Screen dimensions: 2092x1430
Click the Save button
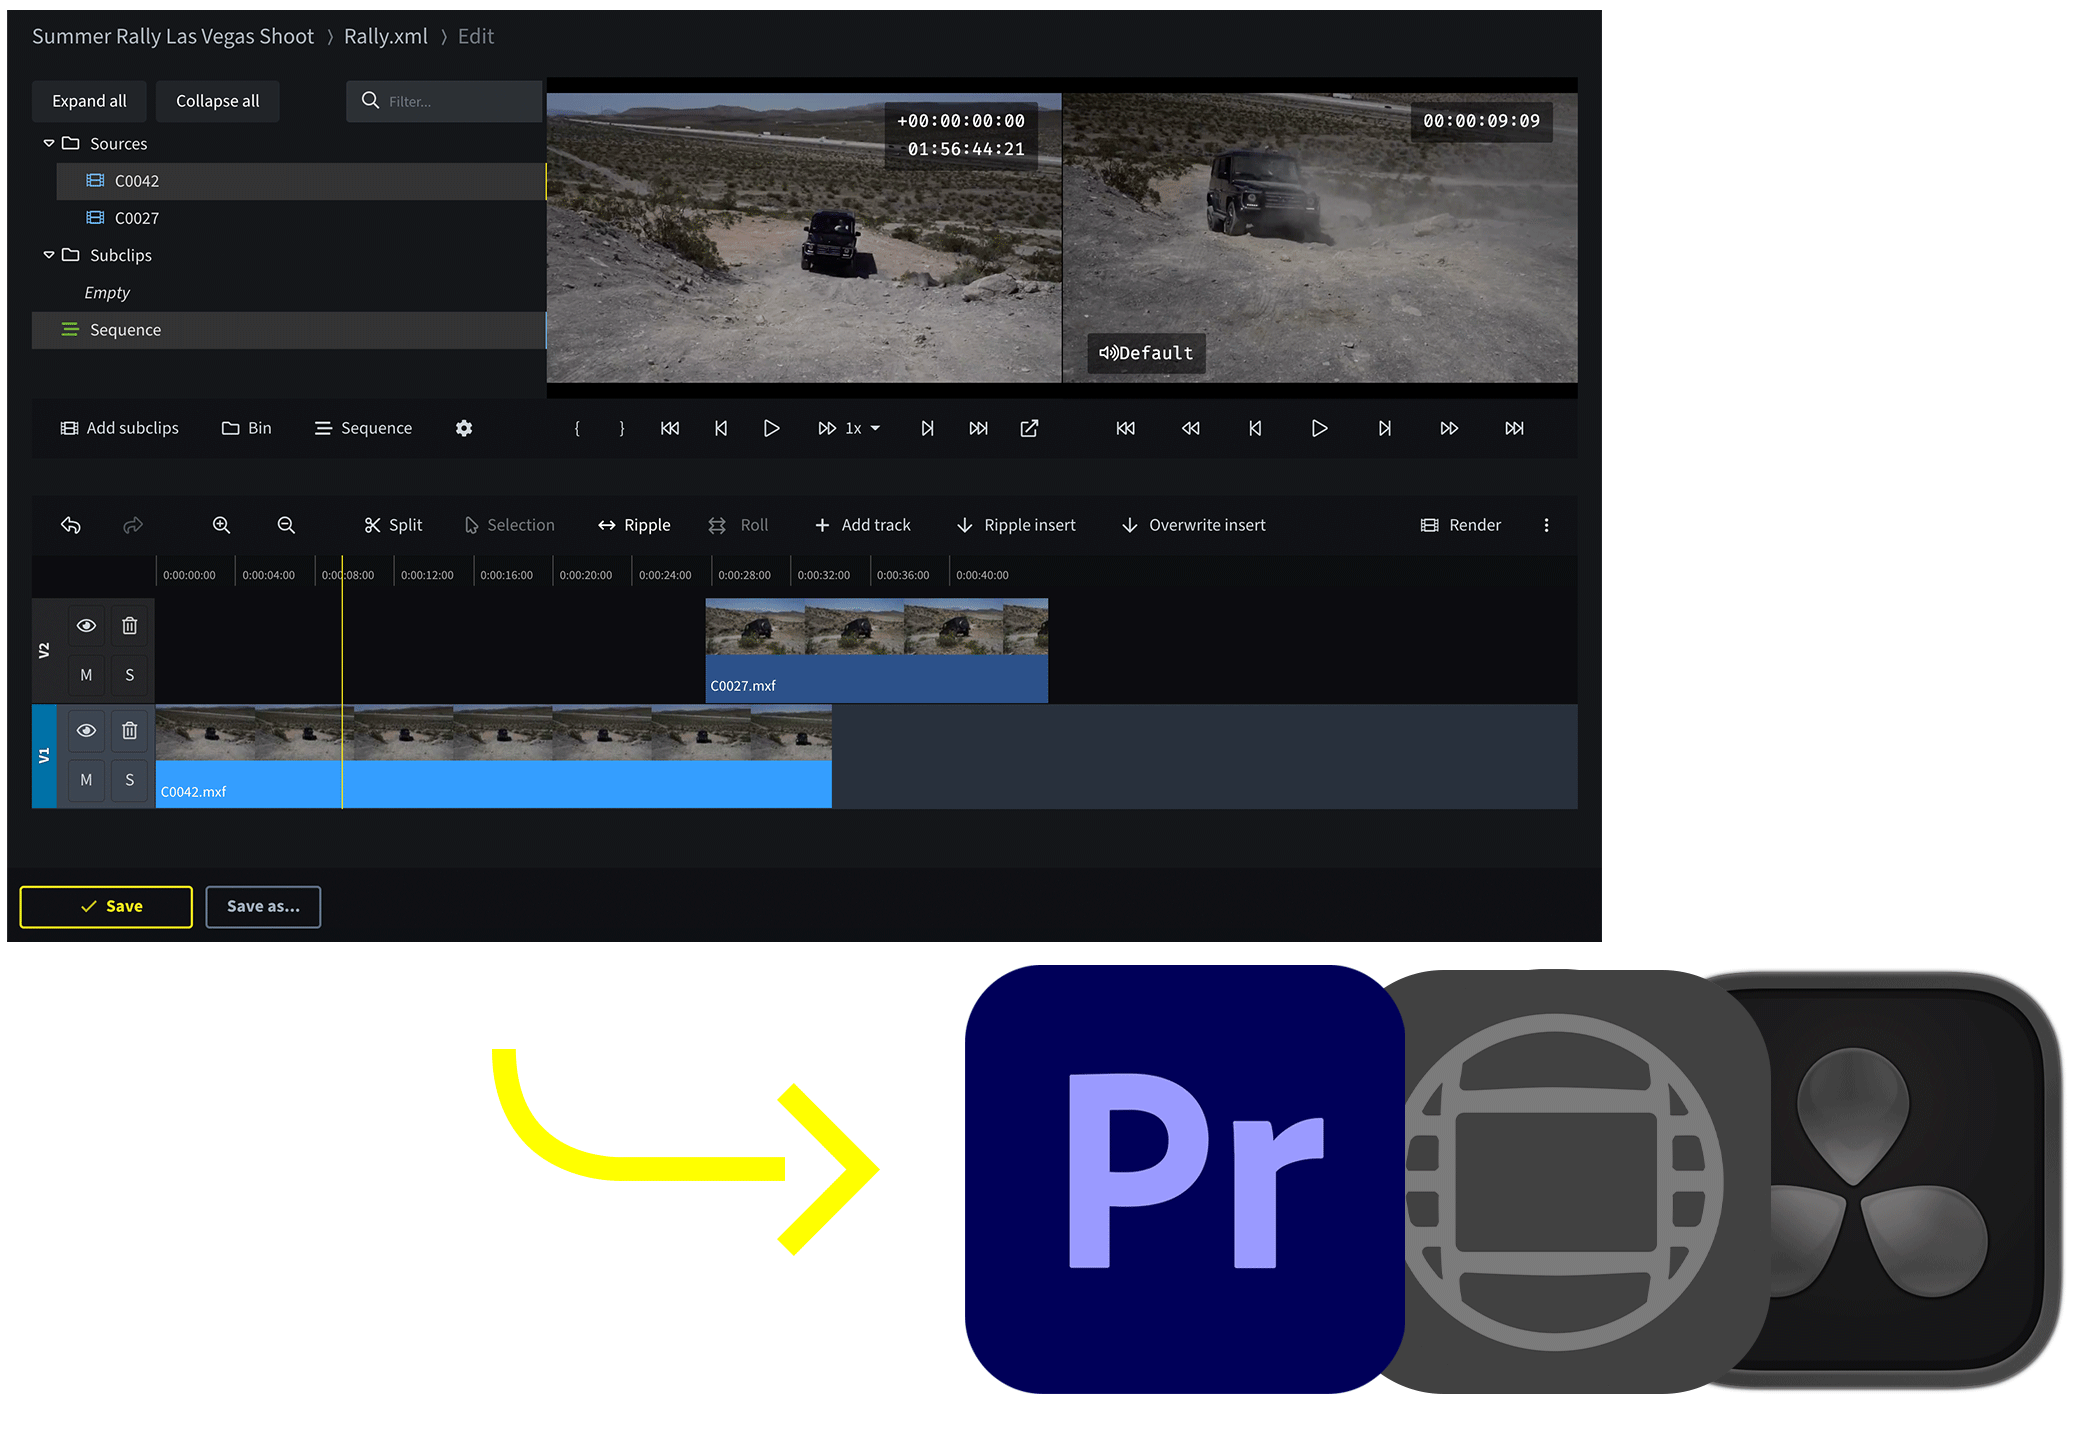pos(105,906)
